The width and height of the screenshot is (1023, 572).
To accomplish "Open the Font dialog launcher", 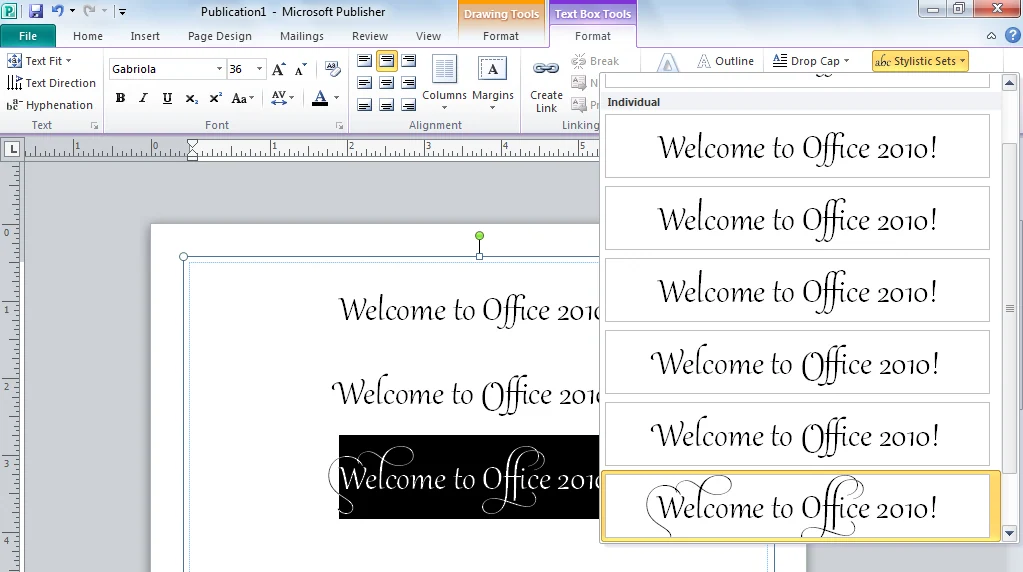I will click(339, 125).
